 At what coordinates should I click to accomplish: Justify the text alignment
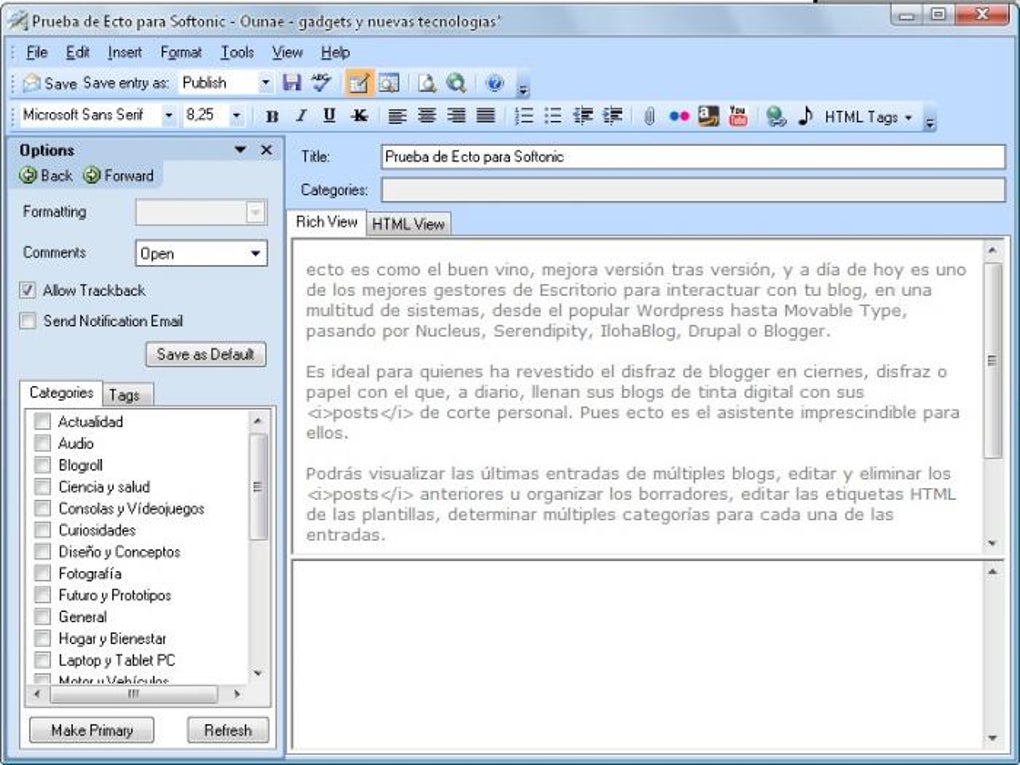[485, 116]
